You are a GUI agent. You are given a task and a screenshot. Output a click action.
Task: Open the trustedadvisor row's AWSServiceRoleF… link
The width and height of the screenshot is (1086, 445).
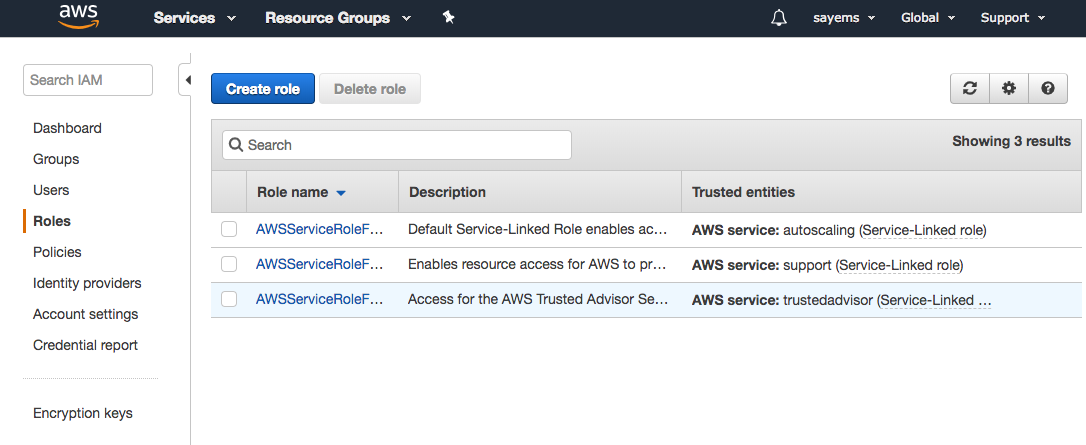[319, 300]
